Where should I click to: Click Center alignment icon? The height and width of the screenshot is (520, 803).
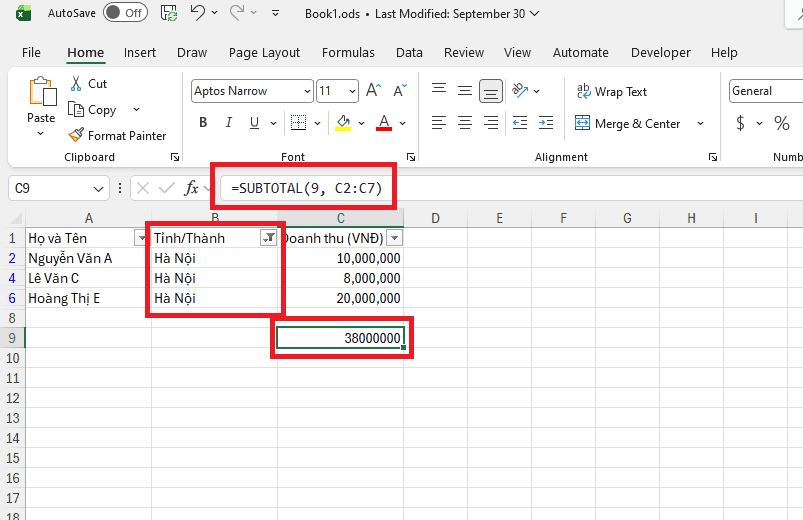(465, 122)
